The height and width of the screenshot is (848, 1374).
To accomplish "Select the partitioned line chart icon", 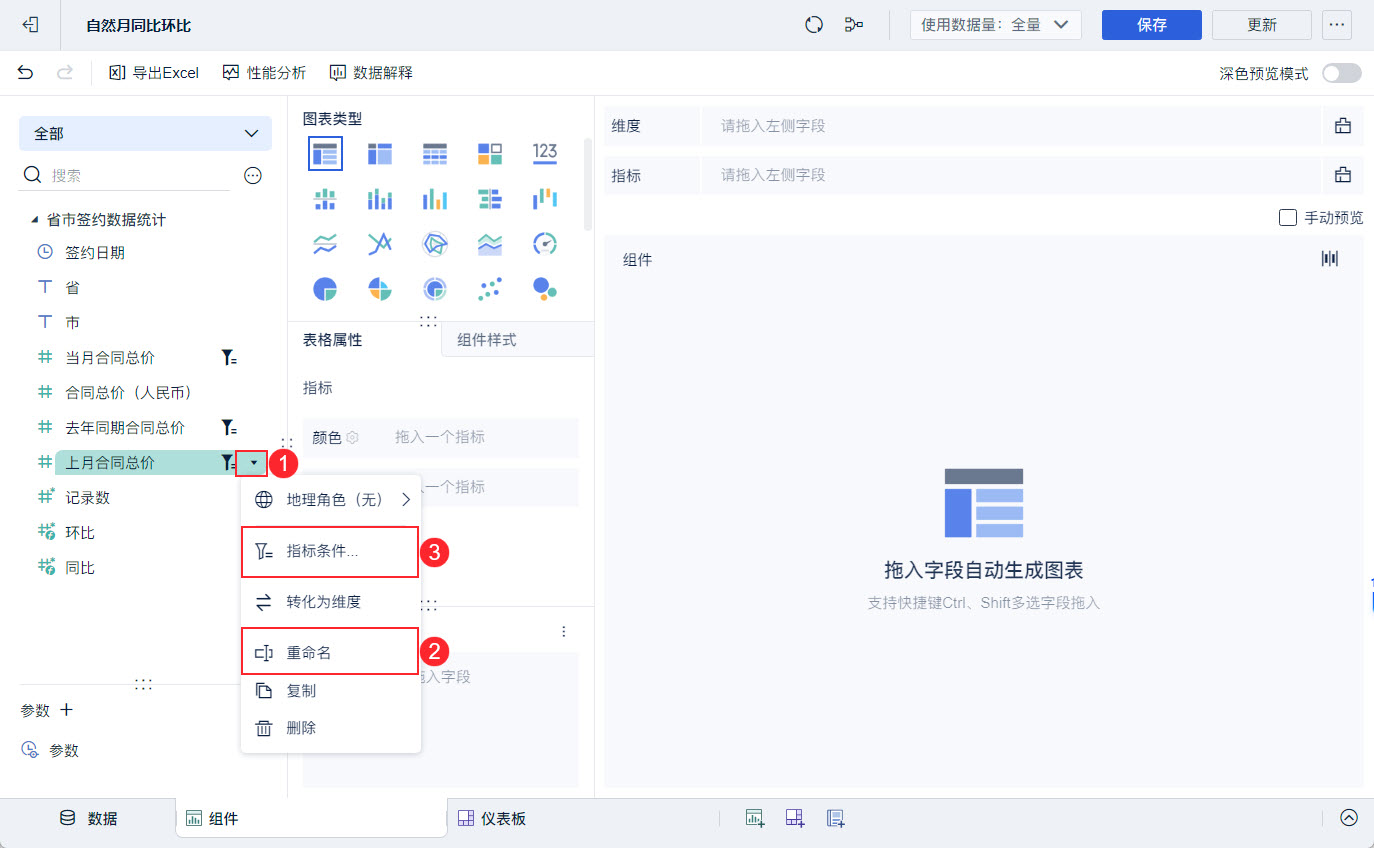I will pos(325,244).
